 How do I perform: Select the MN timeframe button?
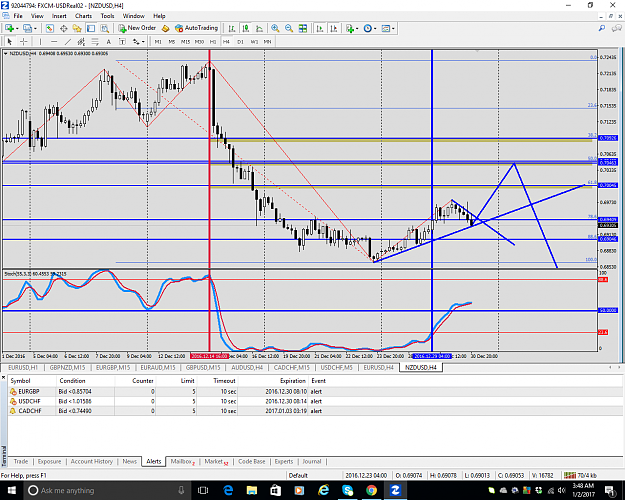click(267, 41)
